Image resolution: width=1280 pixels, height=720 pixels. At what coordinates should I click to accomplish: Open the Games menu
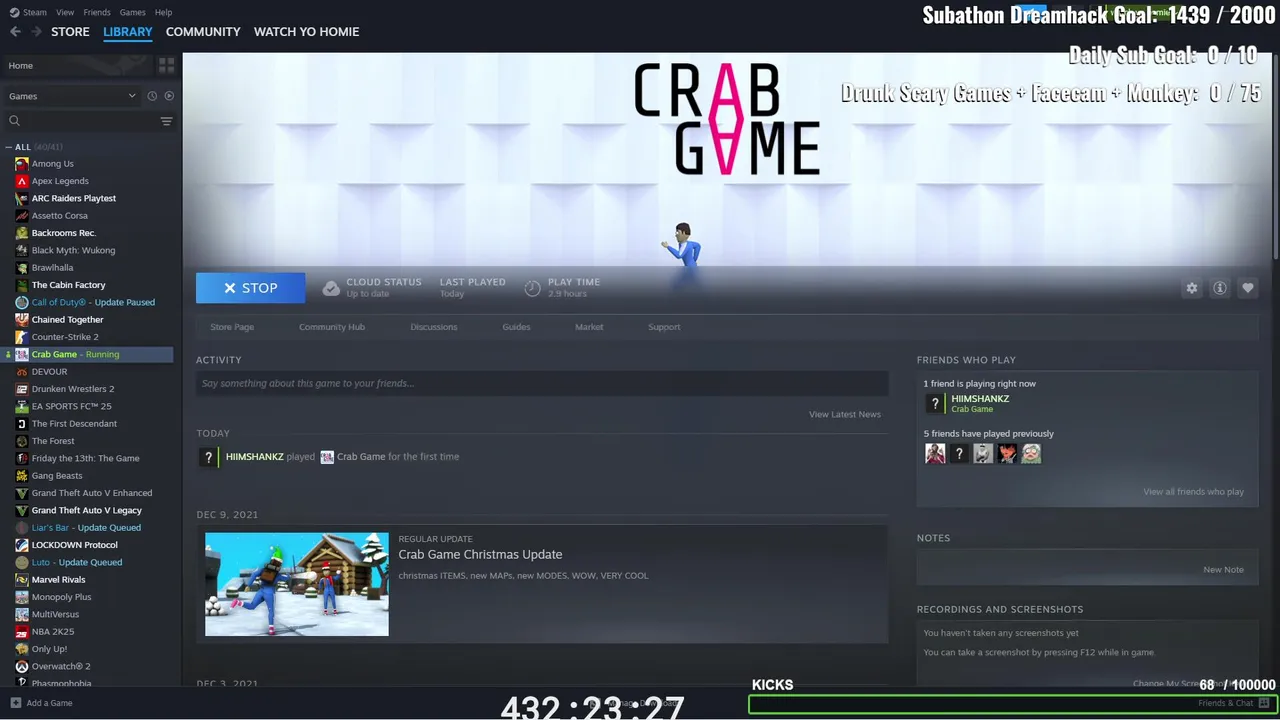point(132,12)
